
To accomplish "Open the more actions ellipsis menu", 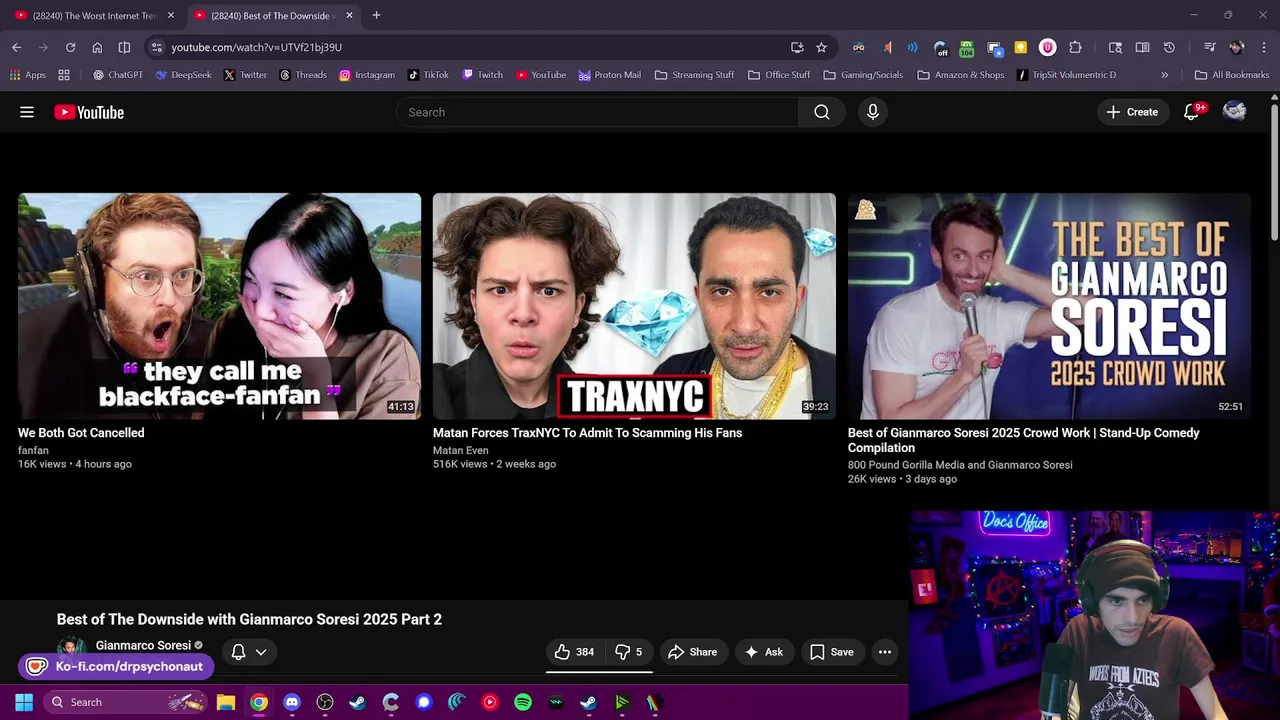I will [x=885, y=652].
